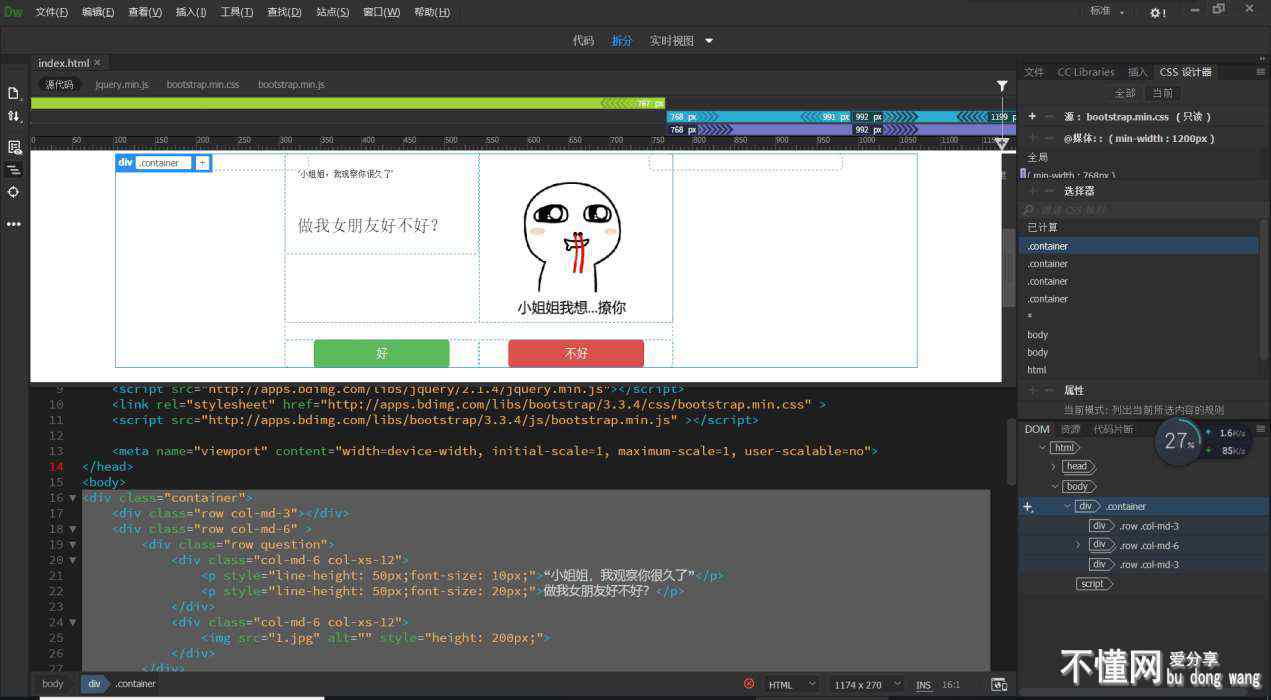Open related file bootstrap.min.js
Viewport: 1271px width, 700px height.
pos(291,85)
